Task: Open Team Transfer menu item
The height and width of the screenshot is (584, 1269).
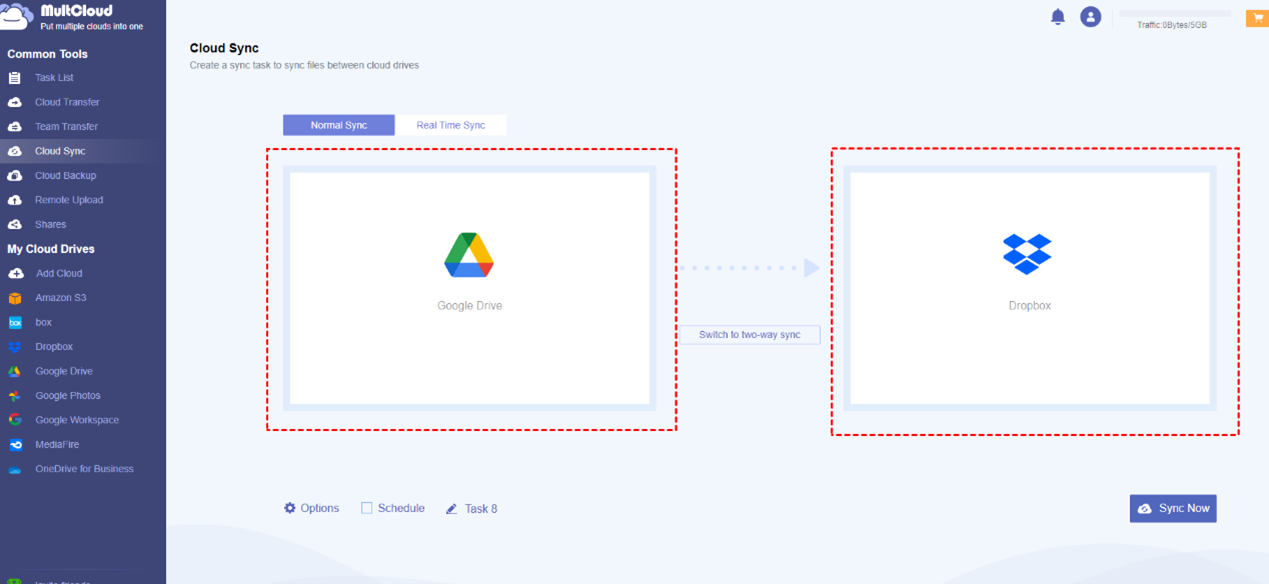Action: pos(66,127)
